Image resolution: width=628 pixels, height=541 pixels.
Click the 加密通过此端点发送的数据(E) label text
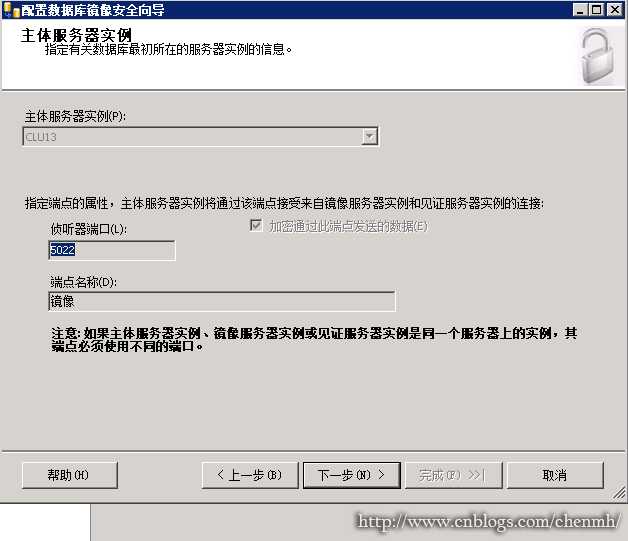[x=348, y=227]
